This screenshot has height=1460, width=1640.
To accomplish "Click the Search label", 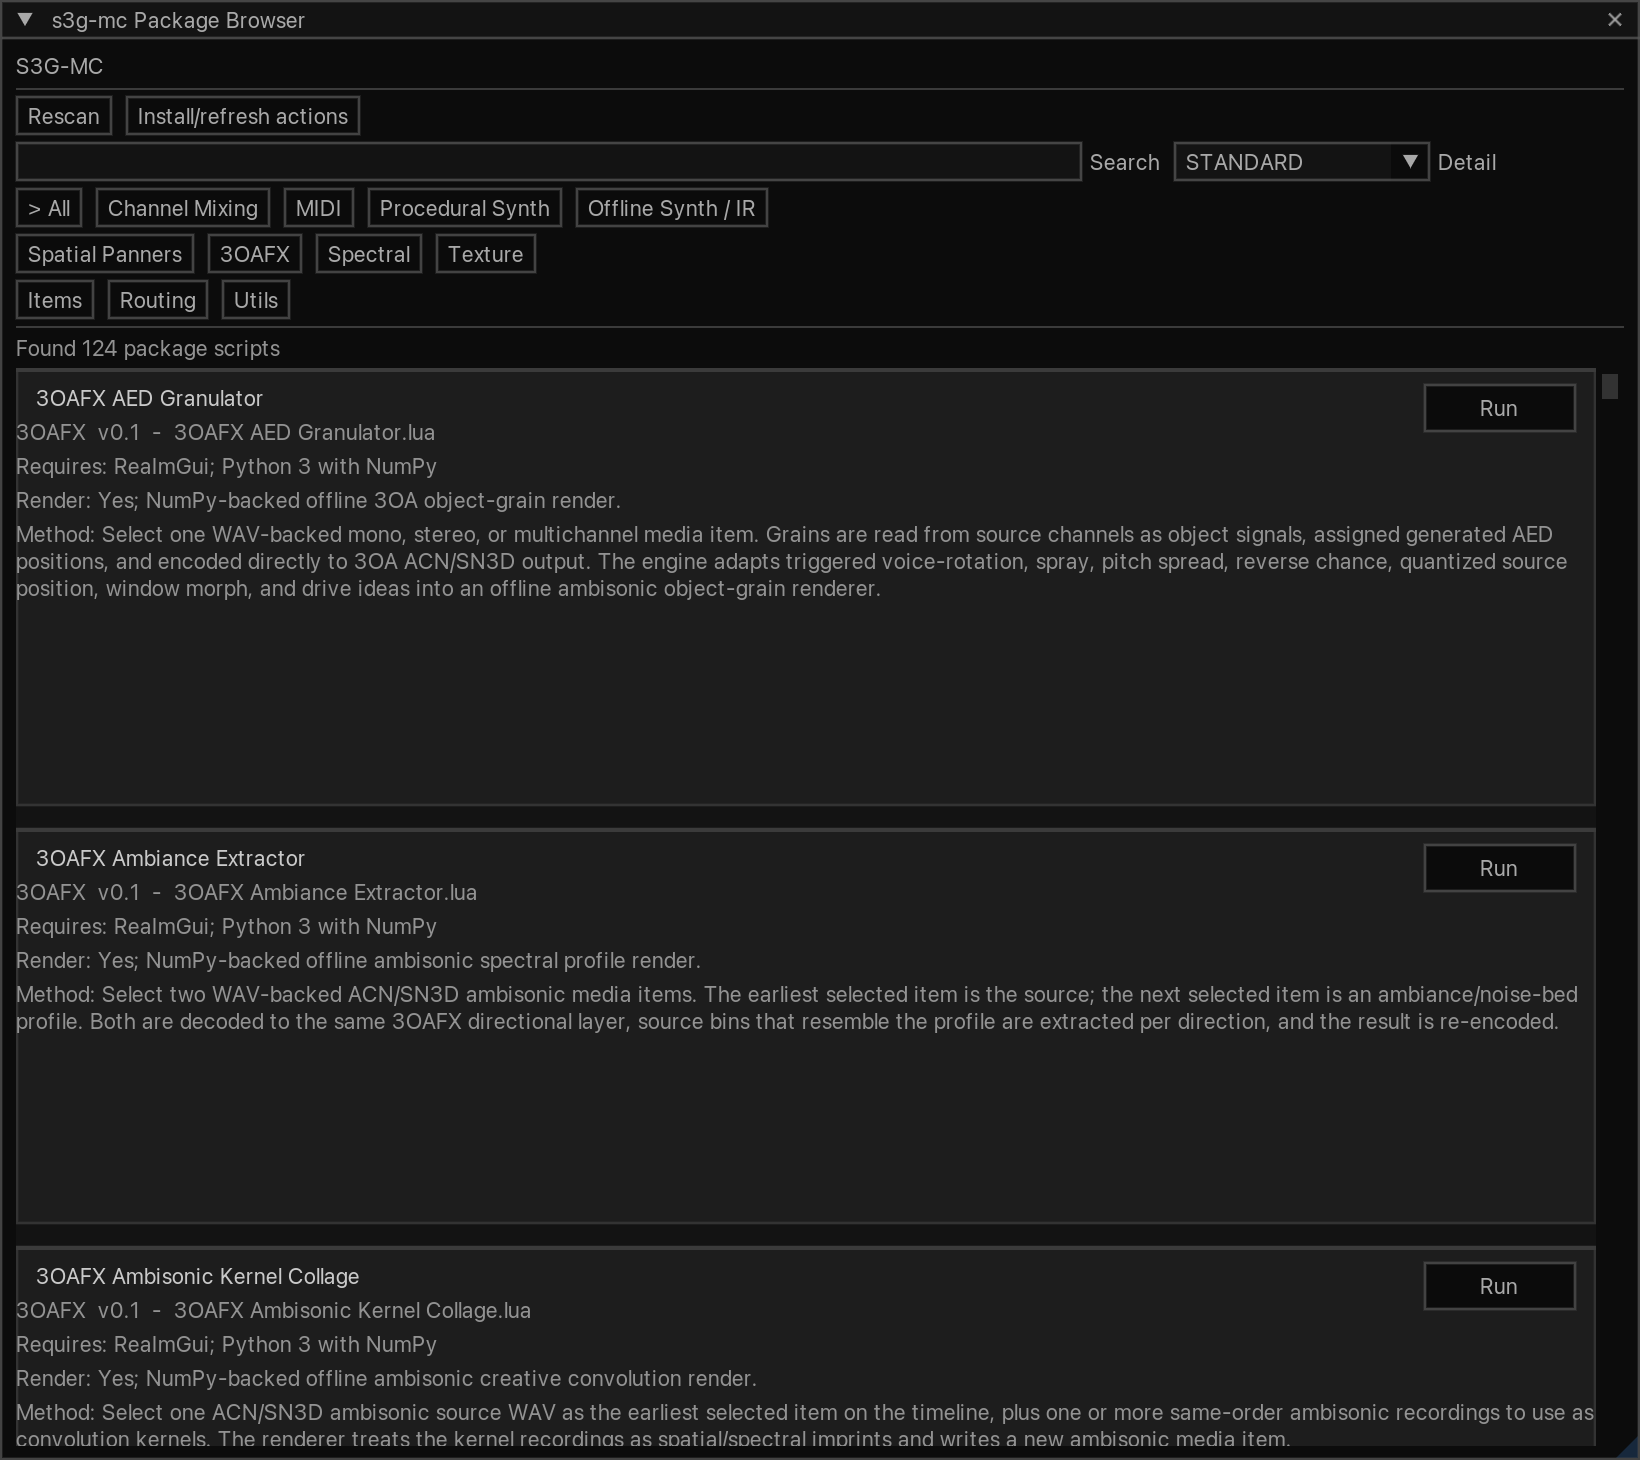I will point(1124,162).
